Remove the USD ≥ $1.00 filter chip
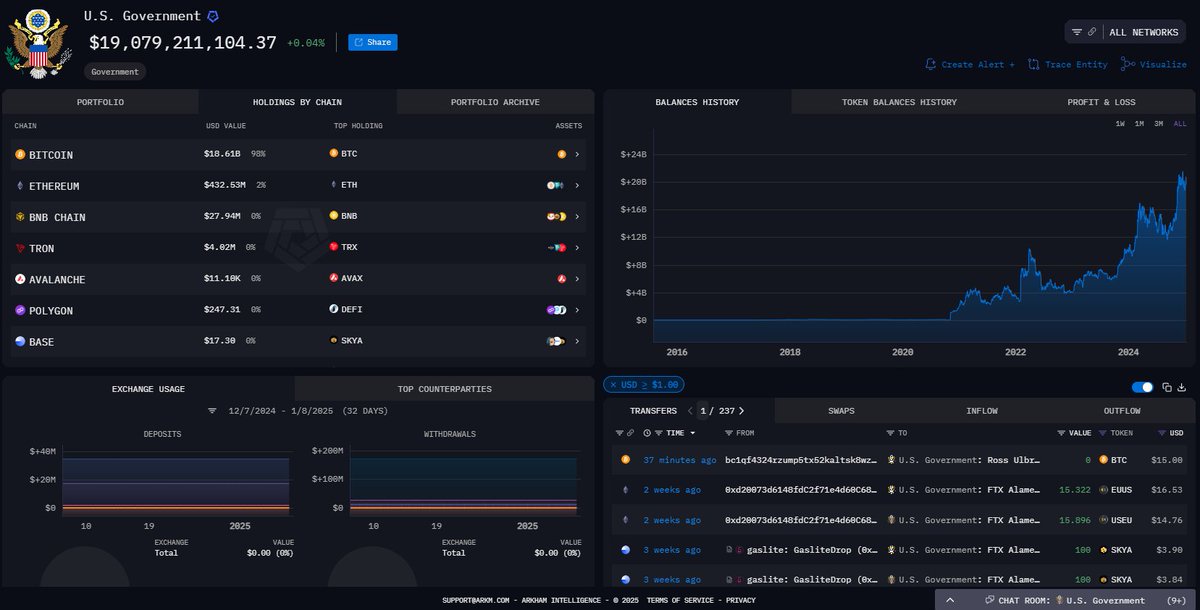This screenshot has width=1200, height=610. click(x=613, y=385)
